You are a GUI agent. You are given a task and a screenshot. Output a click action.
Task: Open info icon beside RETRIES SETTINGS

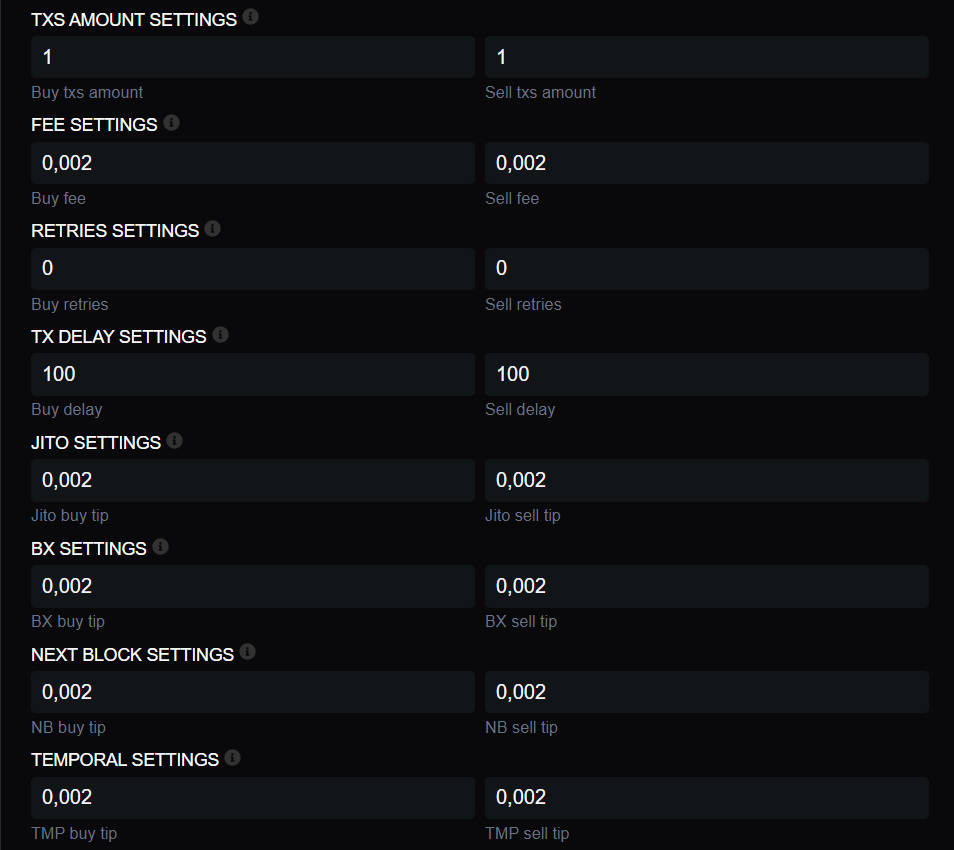213,229
